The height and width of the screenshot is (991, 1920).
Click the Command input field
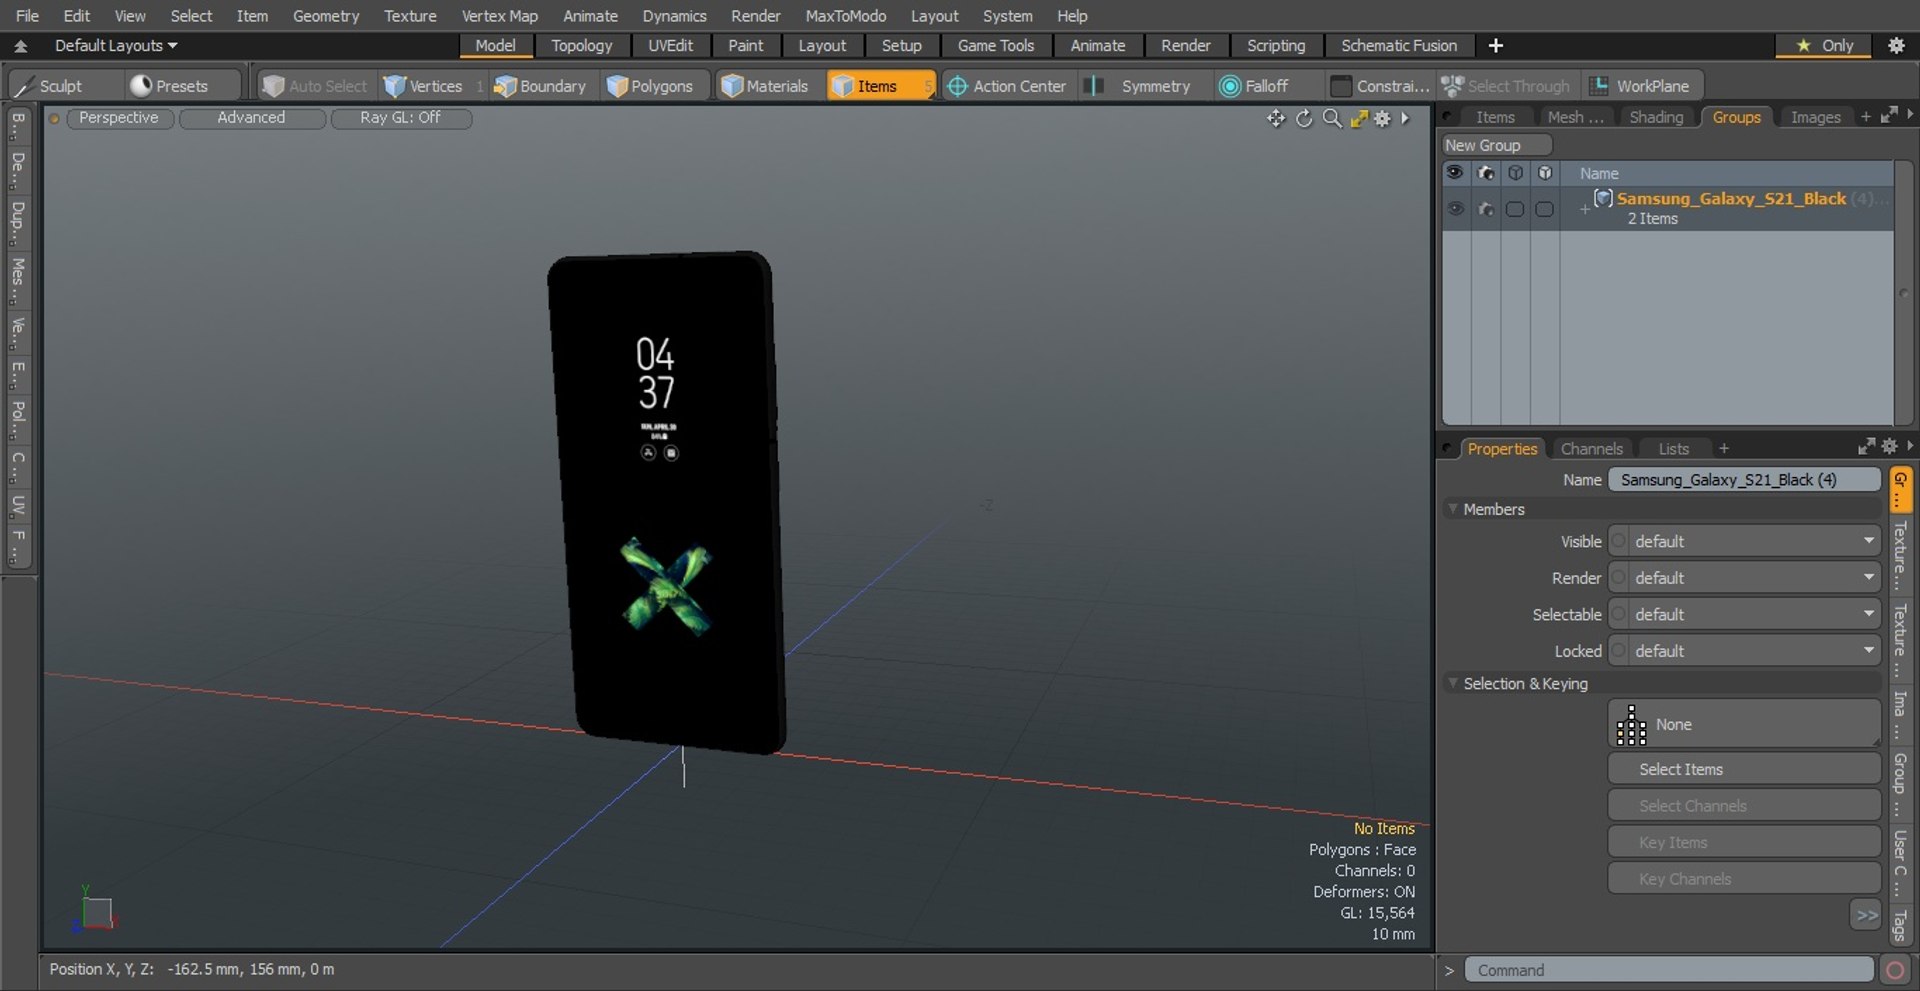click(1669, 970)
